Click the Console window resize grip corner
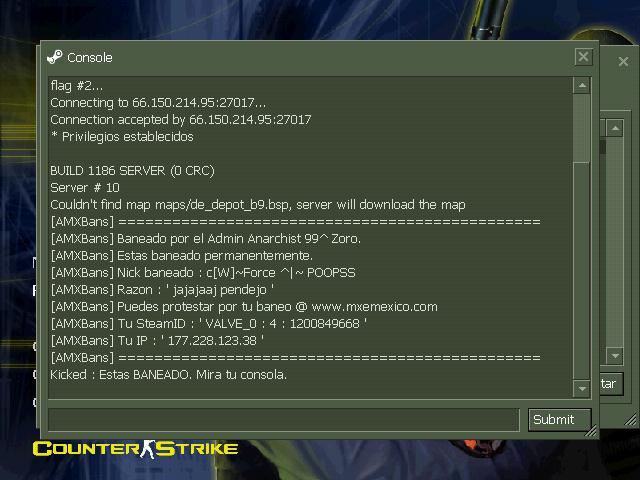This screenshot has height=480, width=640. (591, 430)
